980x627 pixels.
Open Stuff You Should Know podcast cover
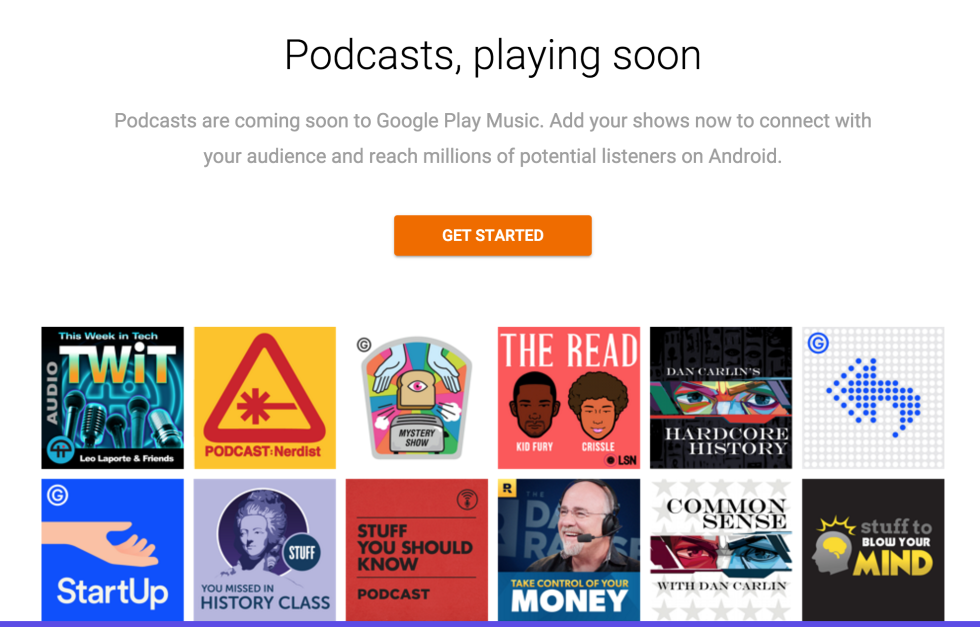click(x=417, y=550)
